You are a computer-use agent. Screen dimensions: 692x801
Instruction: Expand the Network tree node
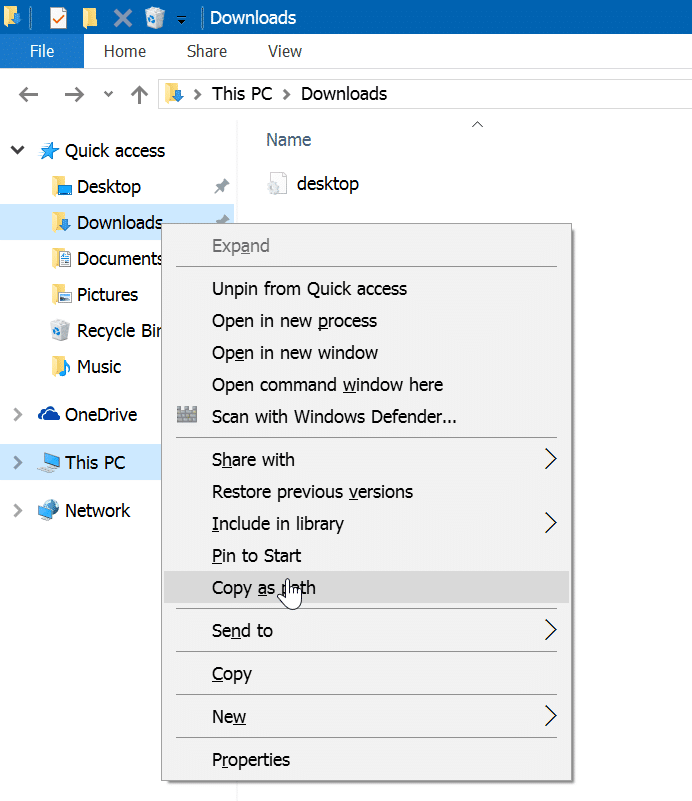[x=18, y=510]
